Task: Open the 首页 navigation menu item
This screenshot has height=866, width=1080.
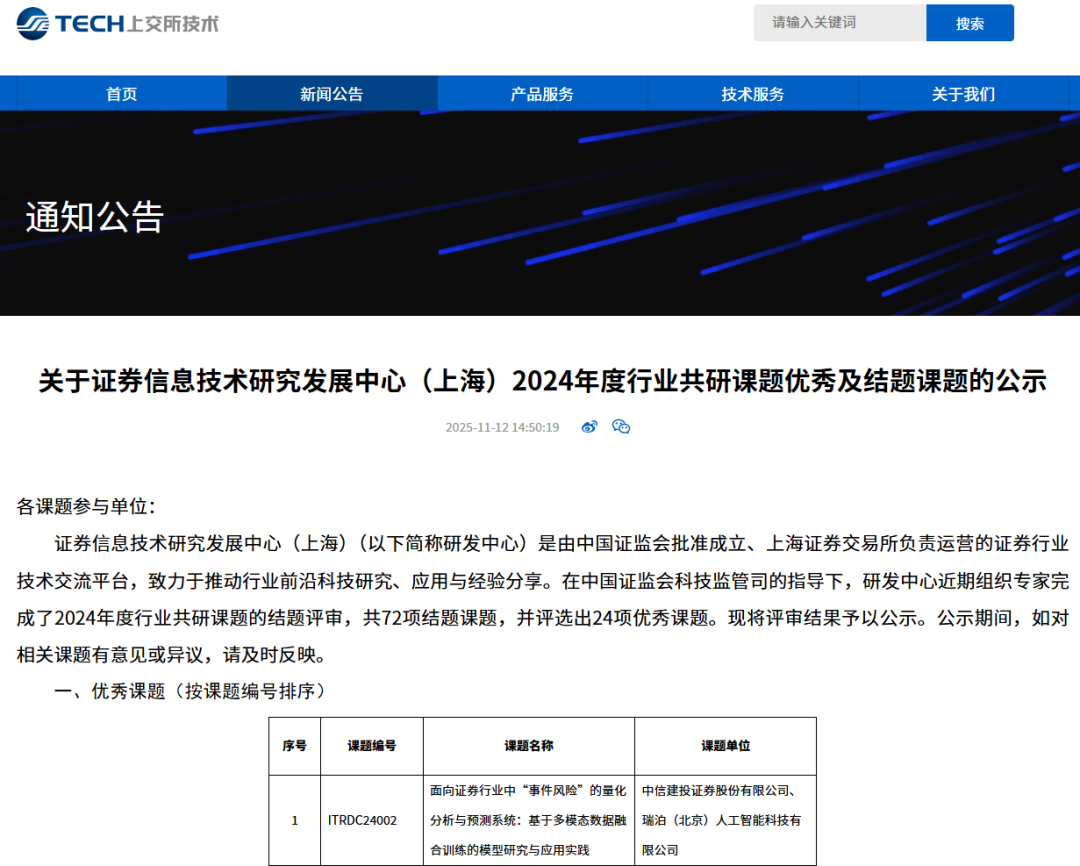Action: click(120, 93)
